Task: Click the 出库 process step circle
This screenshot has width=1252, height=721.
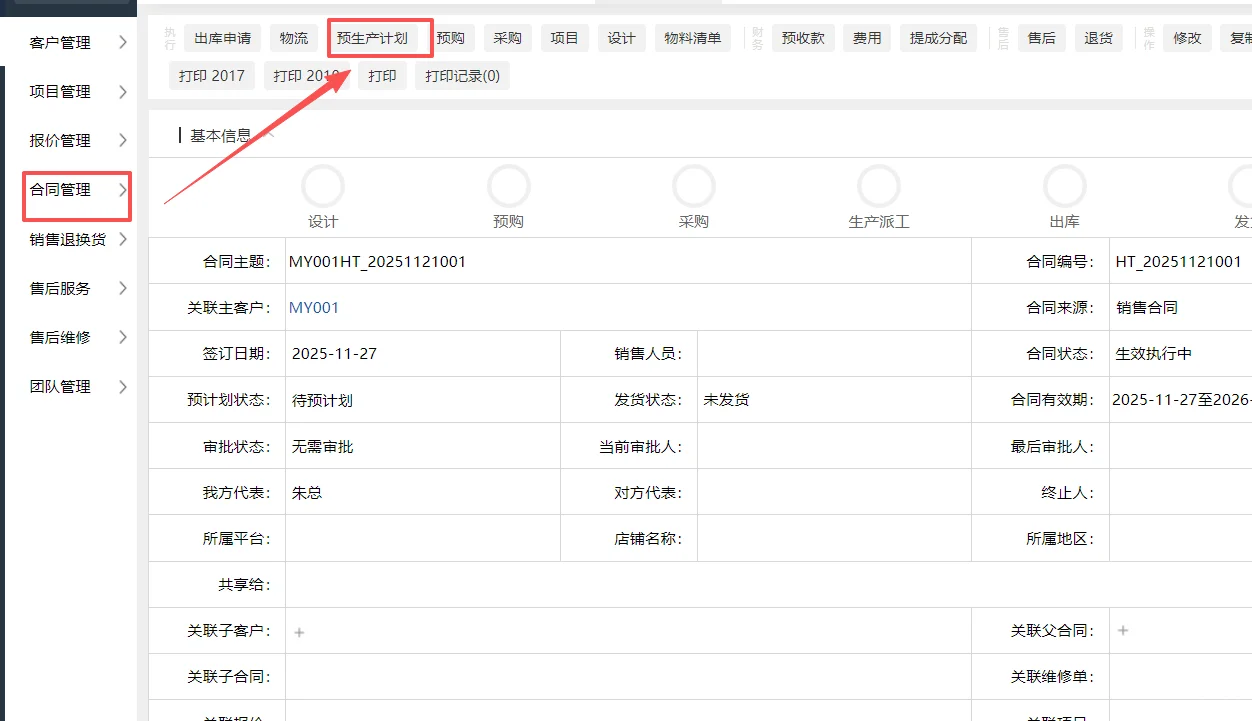Action: point(1064,186)
